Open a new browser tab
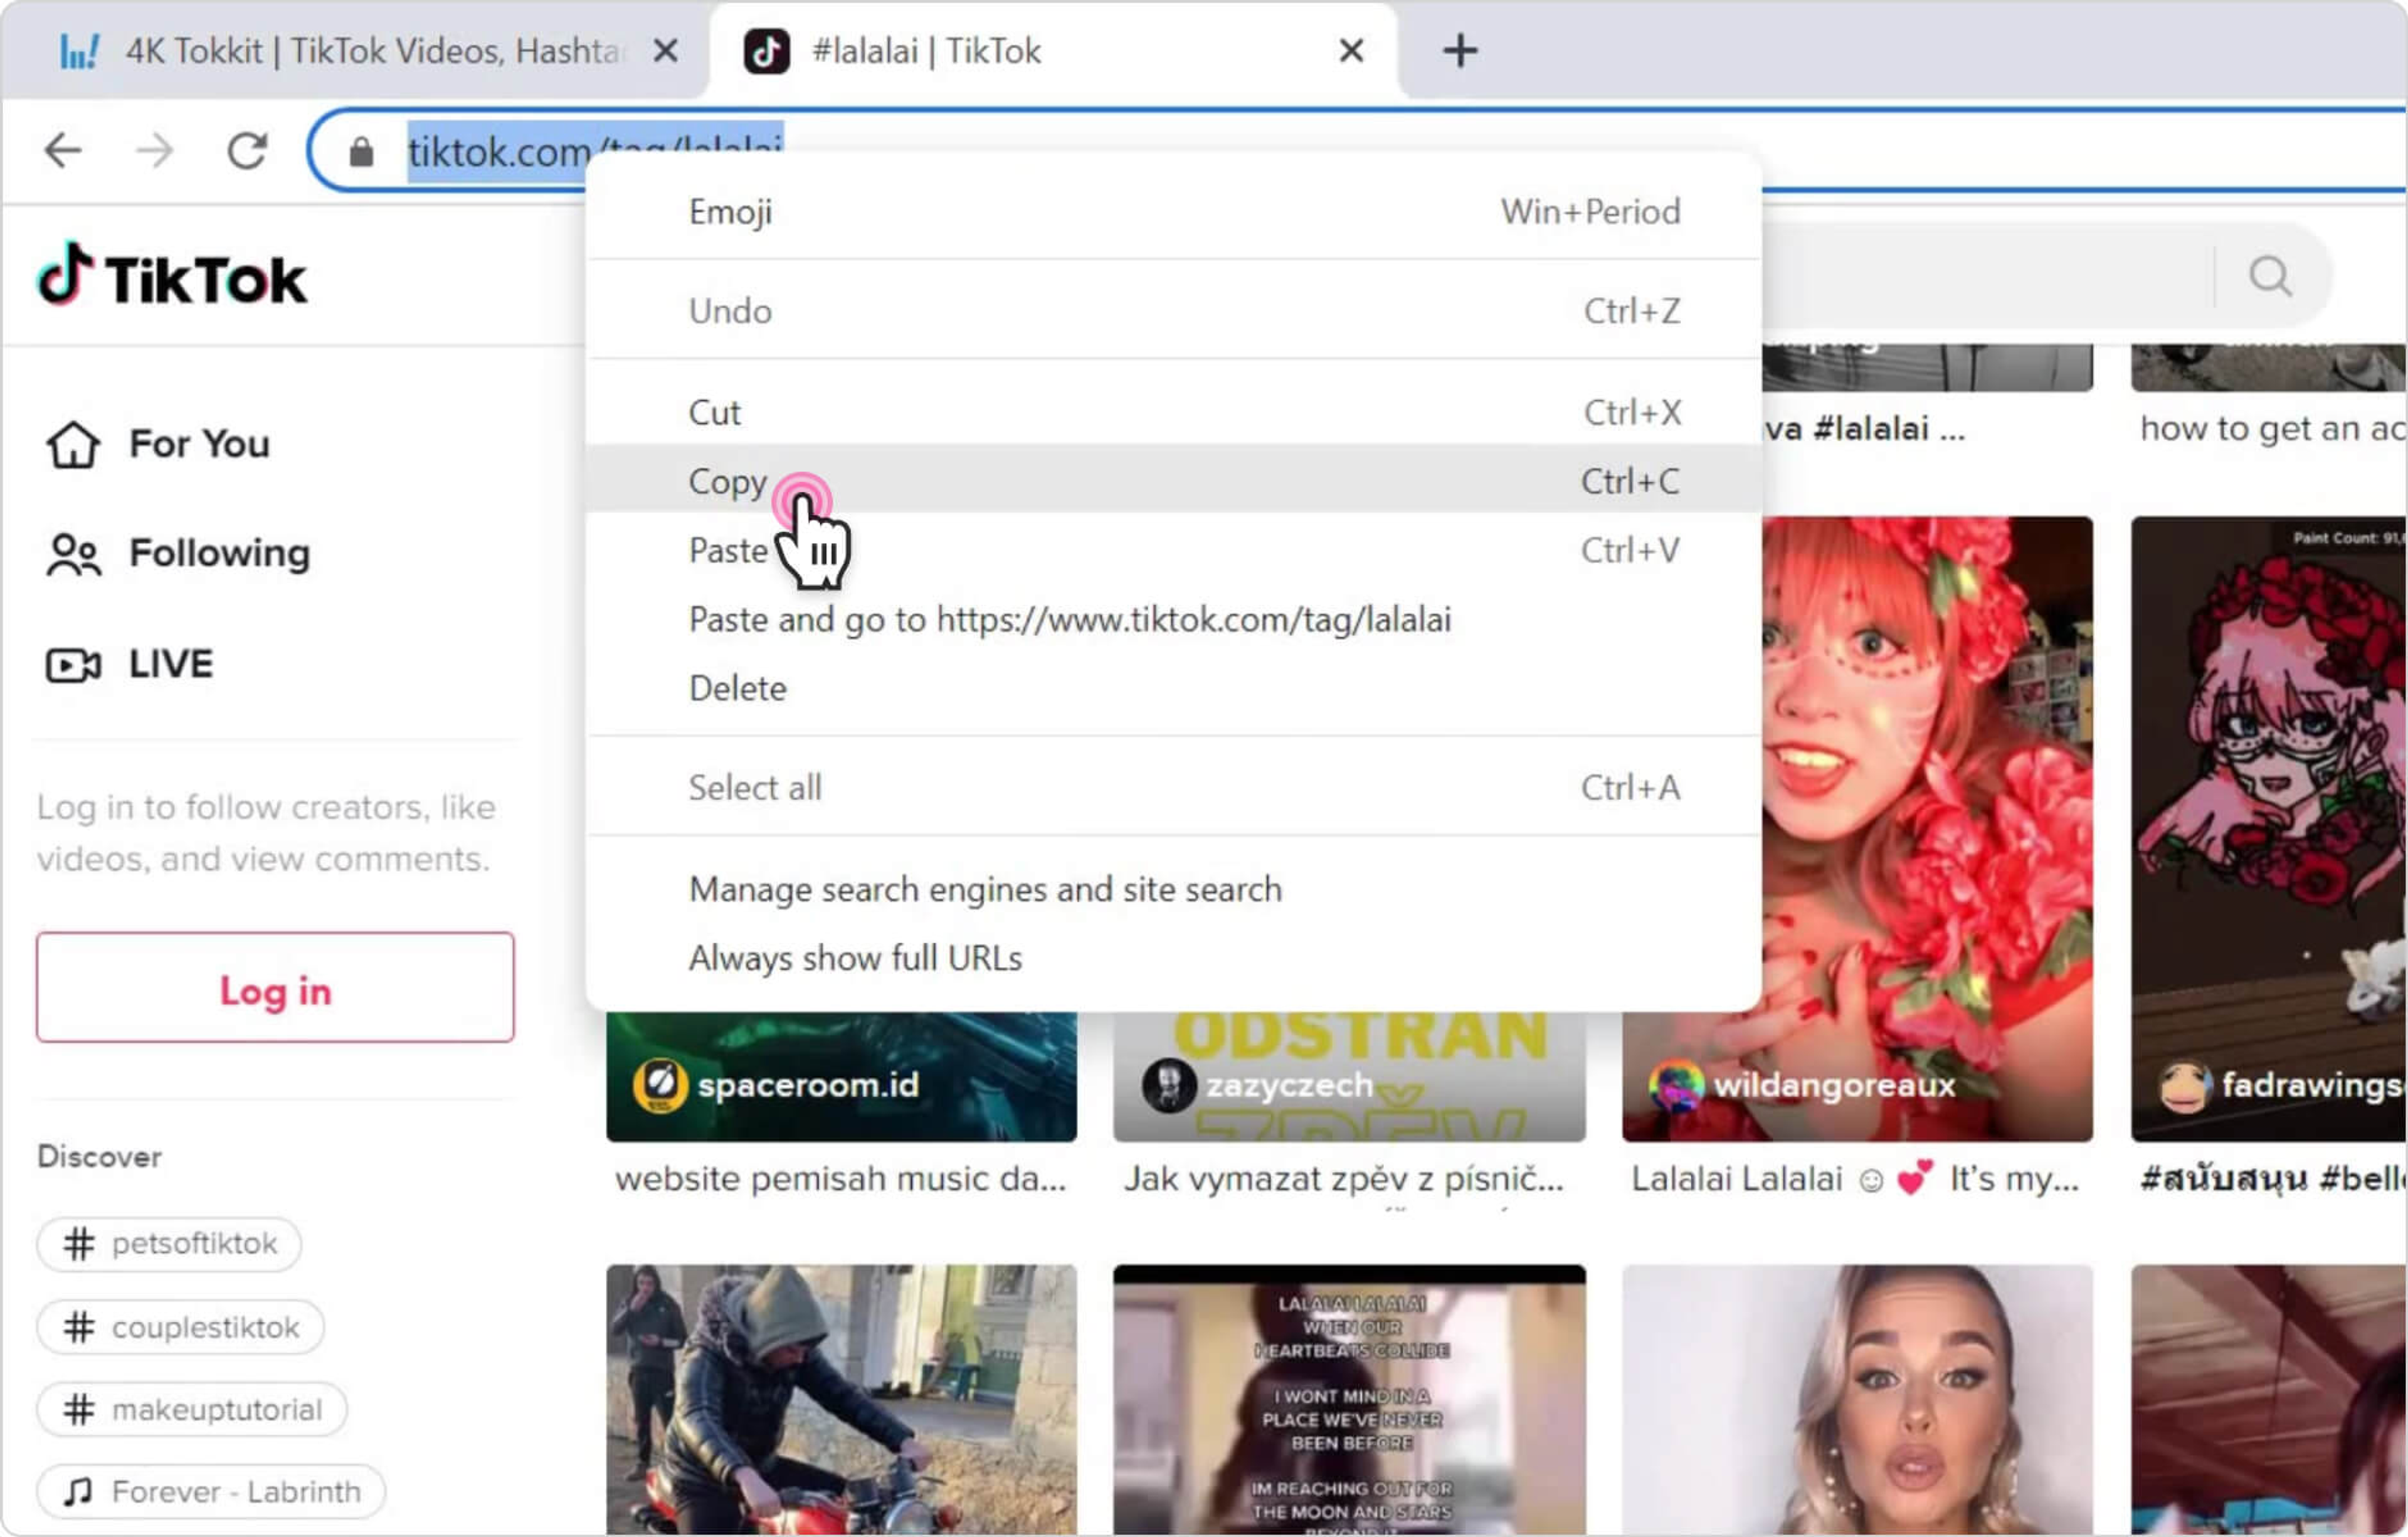Viewport: 2408px width, 1537px height. click(x=1459, y=51)
